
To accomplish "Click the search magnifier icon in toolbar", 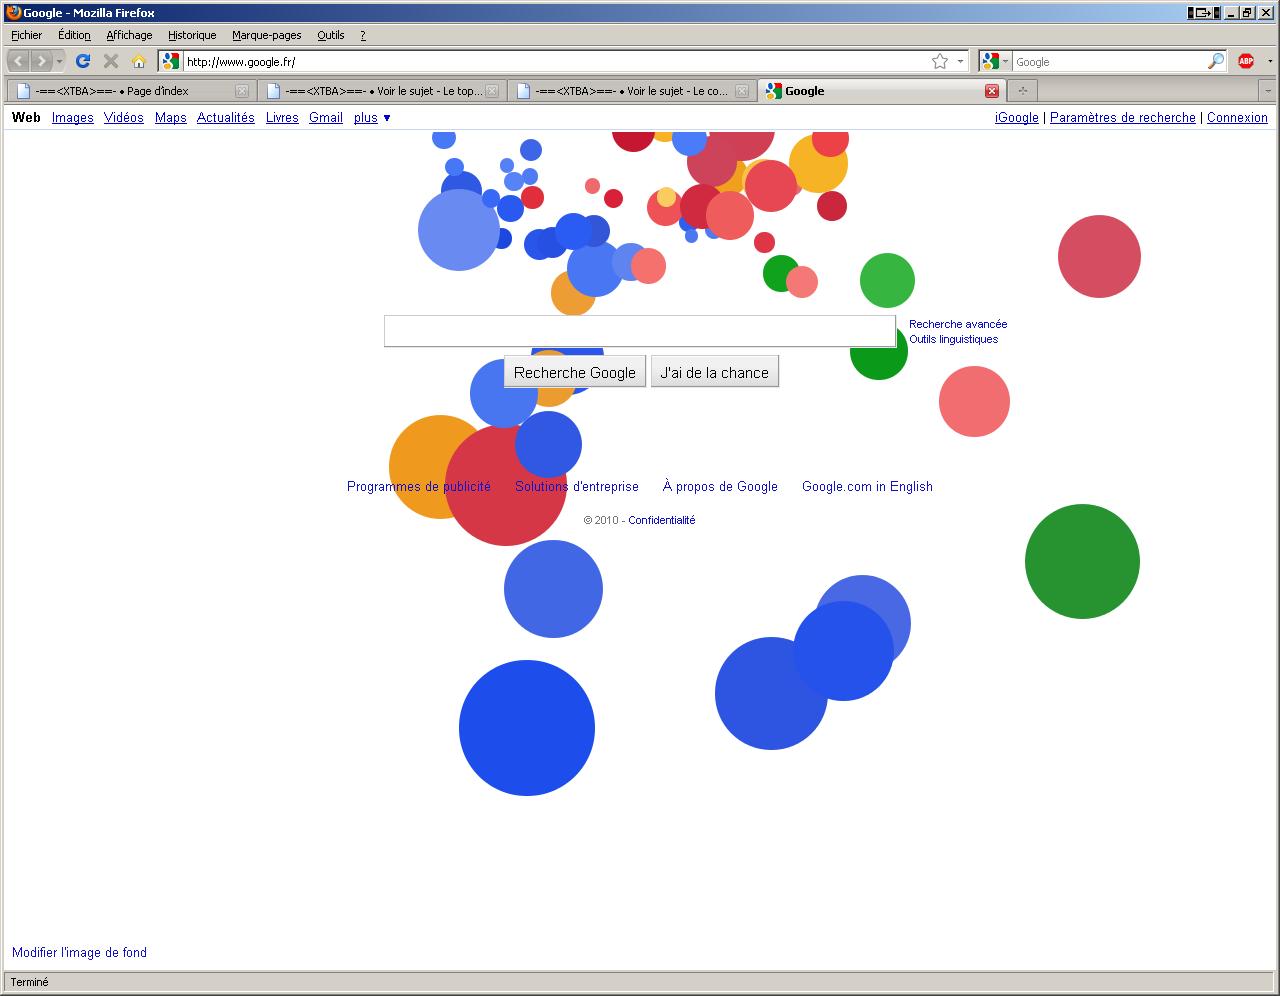I will [1216, 61].
